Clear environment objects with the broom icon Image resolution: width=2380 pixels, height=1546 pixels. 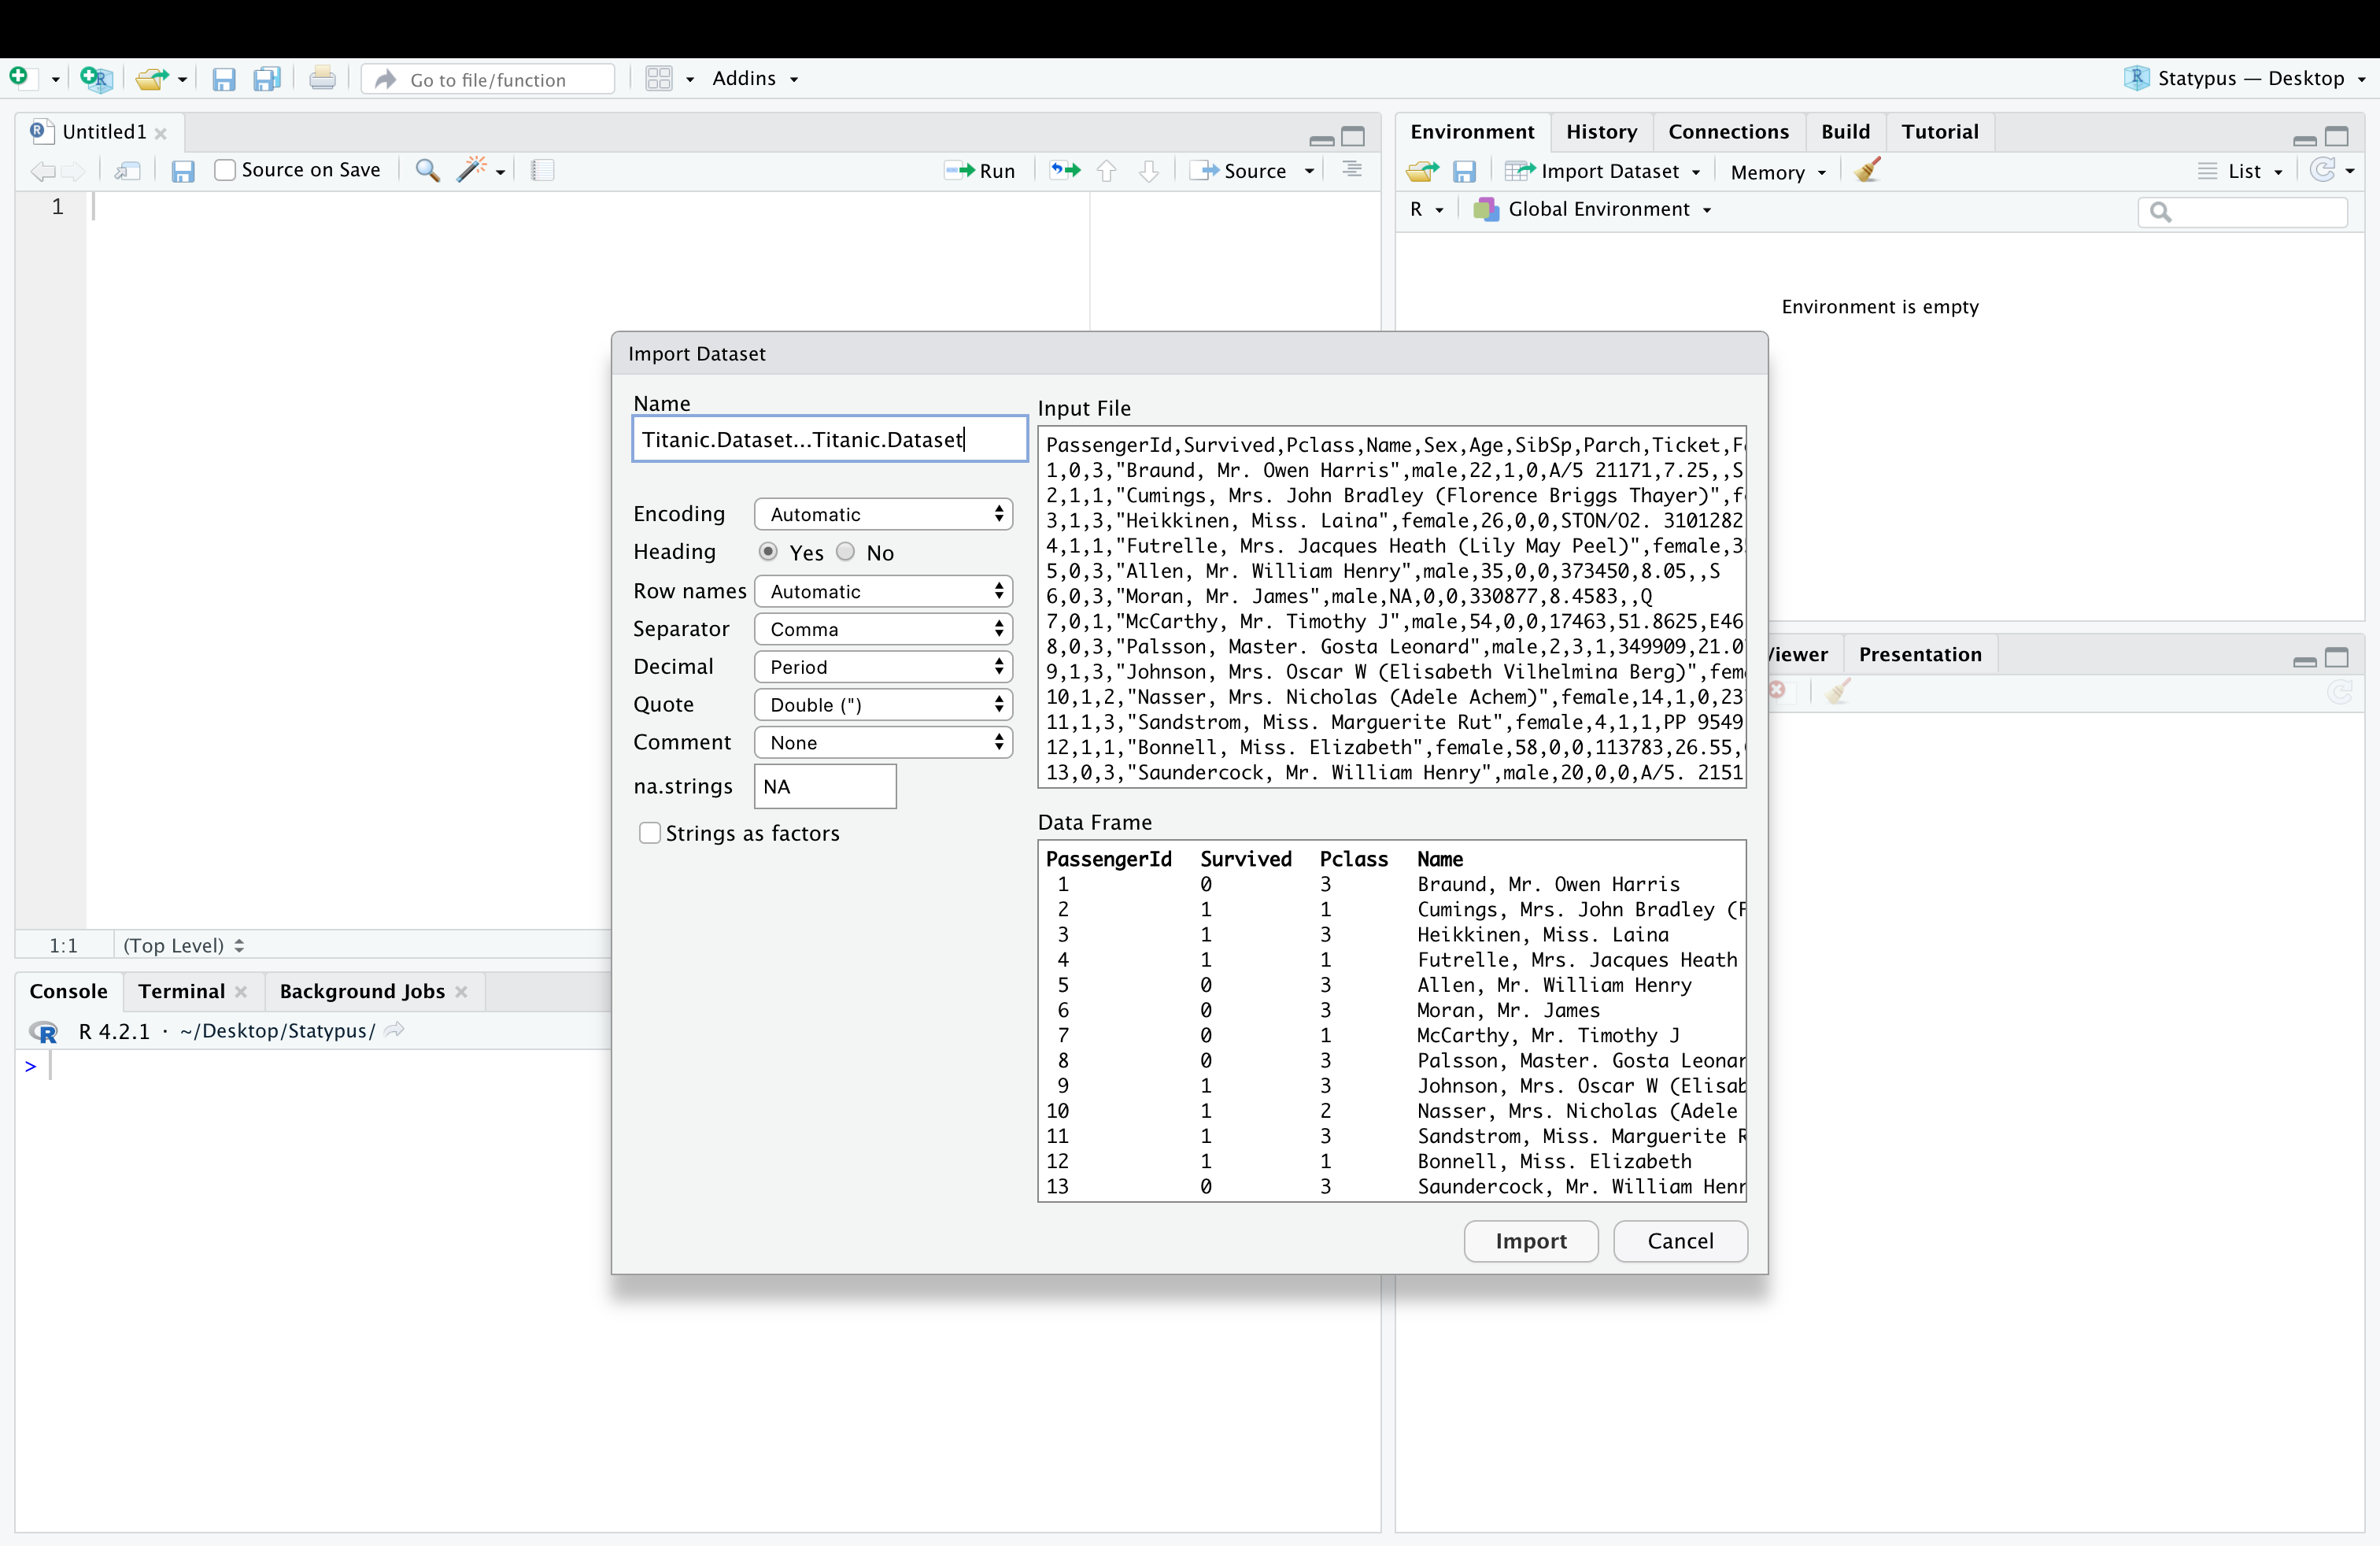coord(1866,171)
